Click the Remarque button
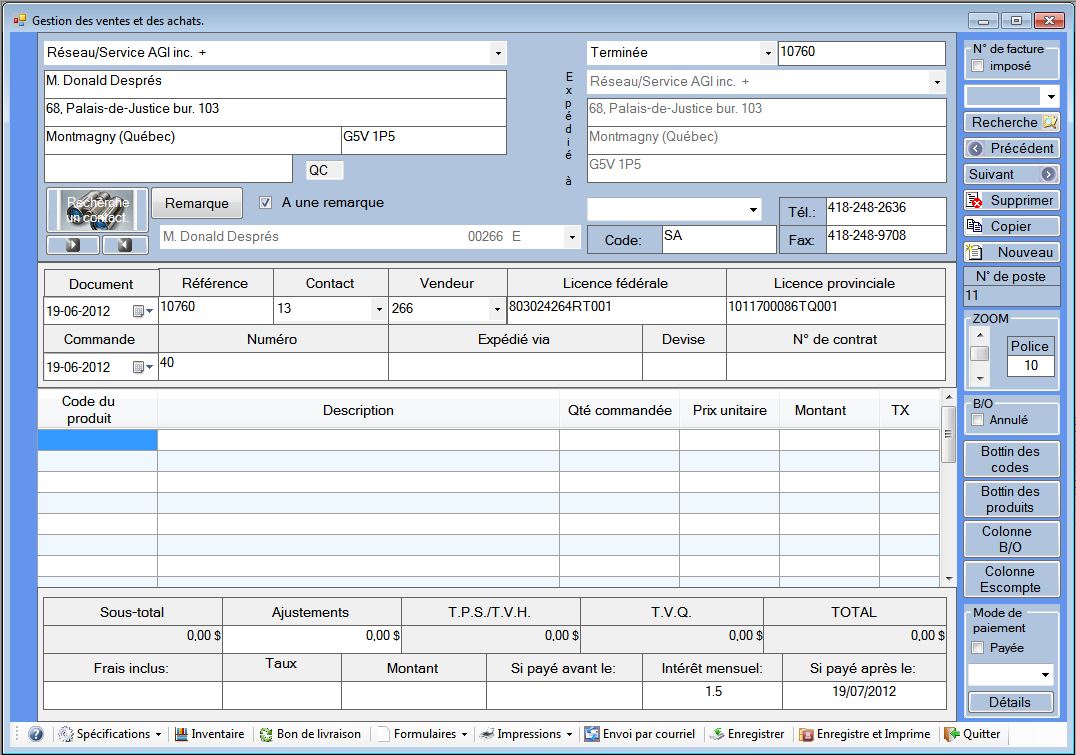The height and width of the screenshot is (755, 1076). pos(196,203)
